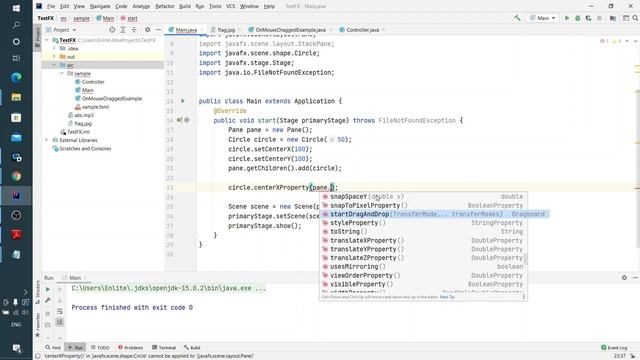Click the Project tool window settings gear
The width and height of the screenshot is (640, 360).
[147, 30]
